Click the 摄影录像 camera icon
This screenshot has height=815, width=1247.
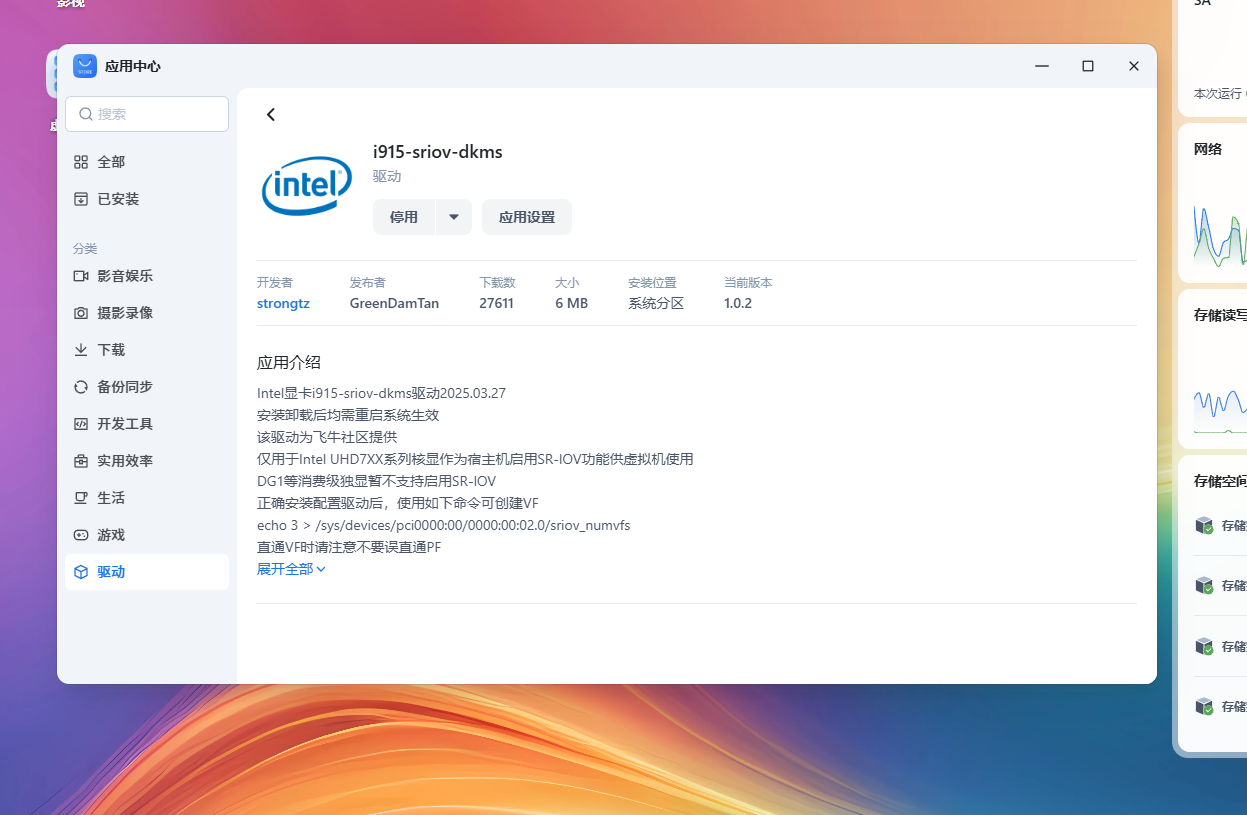(81, 313)
